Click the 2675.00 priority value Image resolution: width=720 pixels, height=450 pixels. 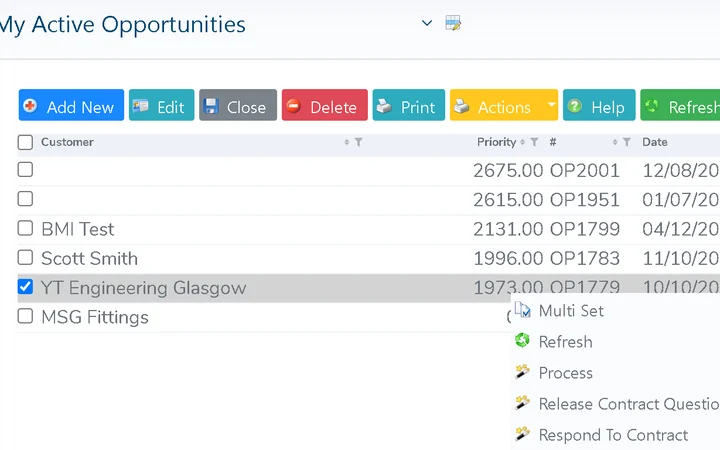click(x=508, y=170)
